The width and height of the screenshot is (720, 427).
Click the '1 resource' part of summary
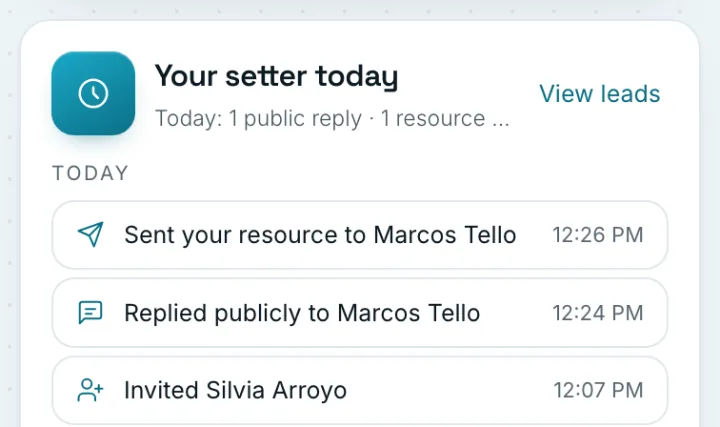(433, 118)
